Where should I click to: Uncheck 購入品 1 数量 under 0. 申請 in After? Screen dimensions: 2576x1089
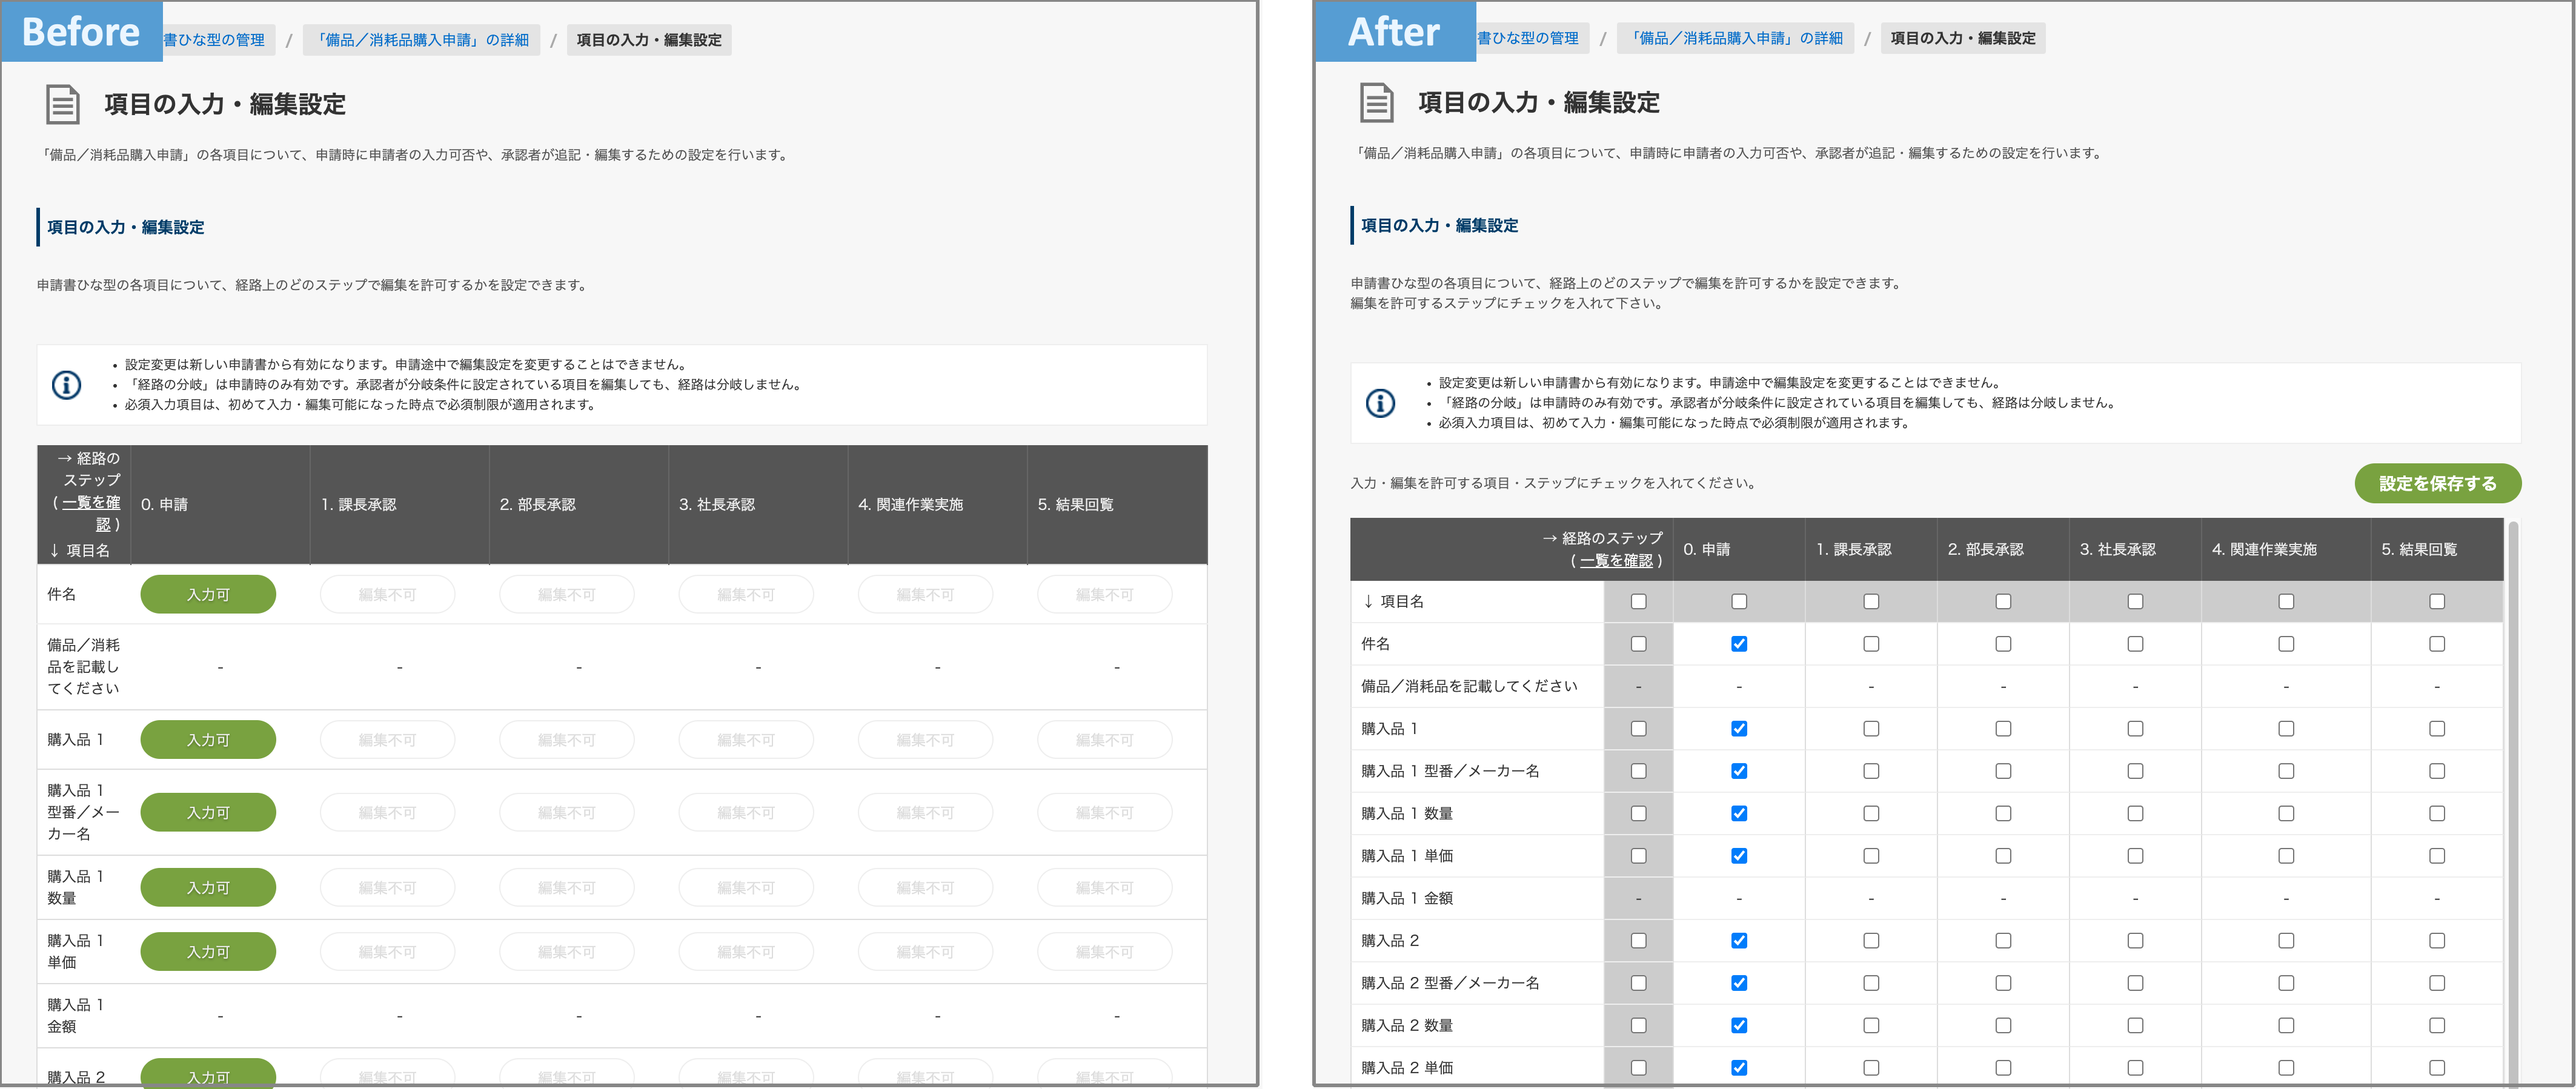[x=1739, y=813]
